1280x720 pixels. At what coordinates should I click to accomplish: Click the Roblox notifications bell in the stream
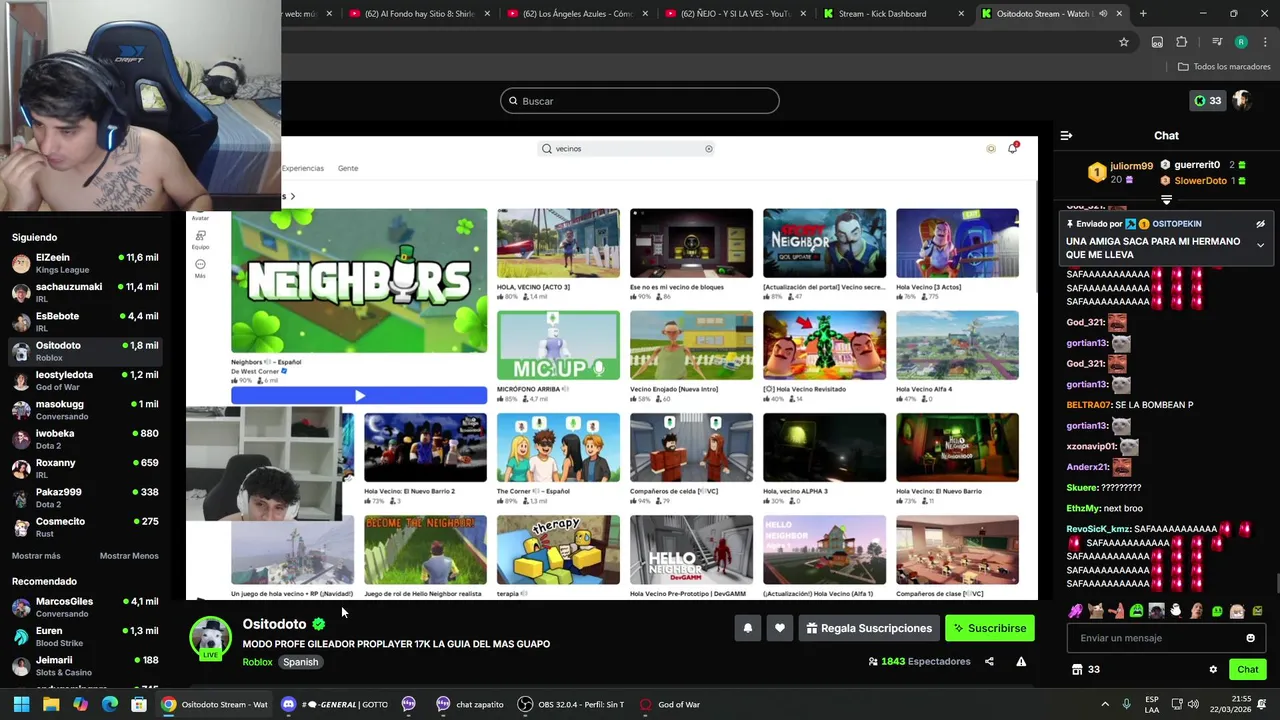1013,148
